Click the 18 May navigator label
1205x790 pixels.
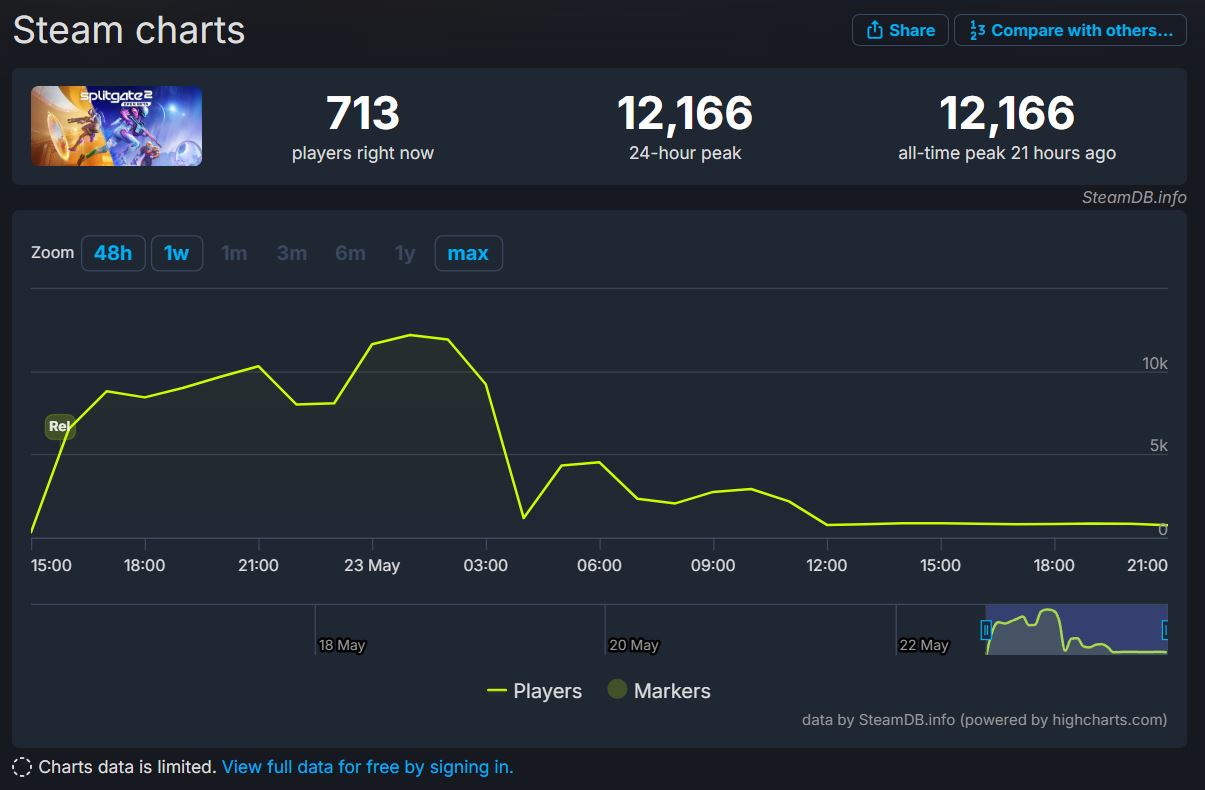(x=342, y=645)
